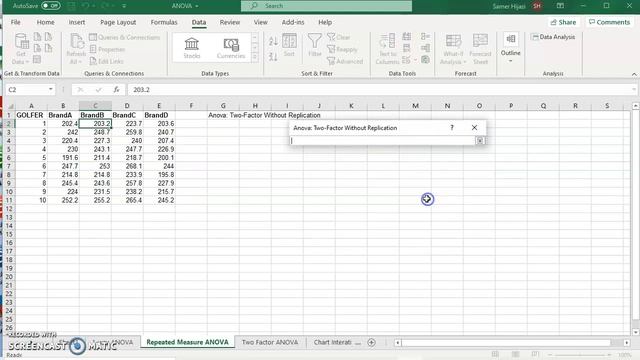The width and height of the screenshot is (640, 360).
Task: Switch to the Review ribbon tab
Action: pos(230,22)
